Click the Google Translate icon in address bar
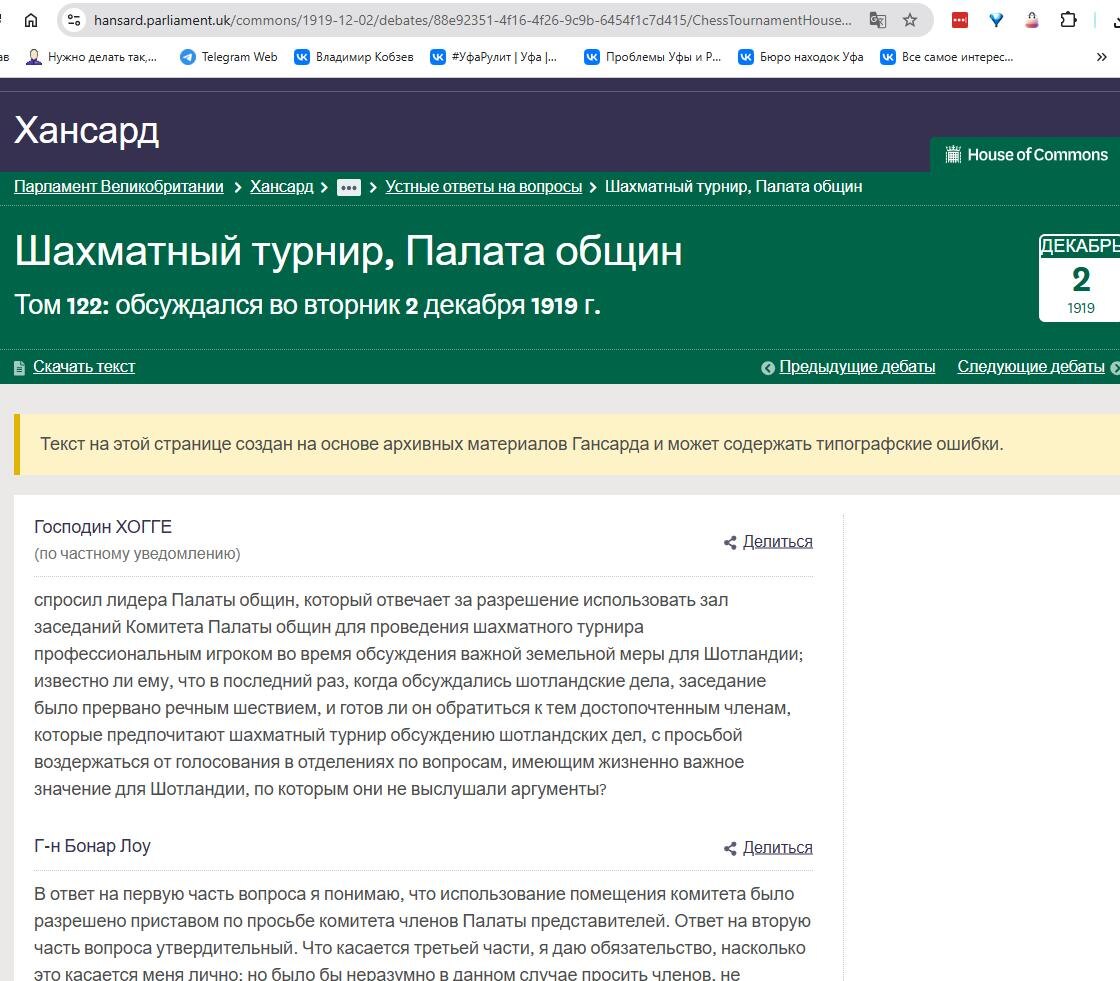 coord(877,20)
